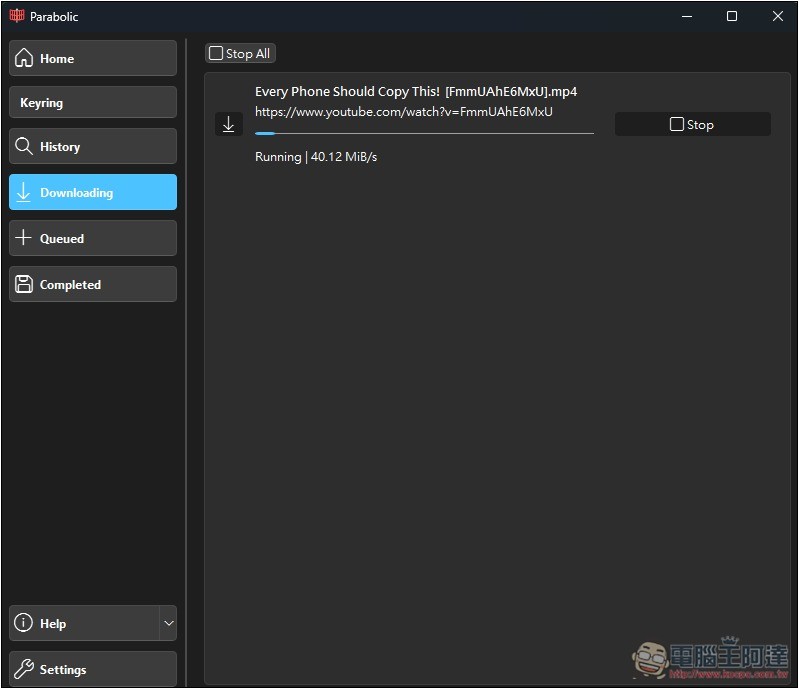Switch to the Queued downloads page
Image resolution: width=799 pixels, height=689 pixels.
(x=92, y=239)
